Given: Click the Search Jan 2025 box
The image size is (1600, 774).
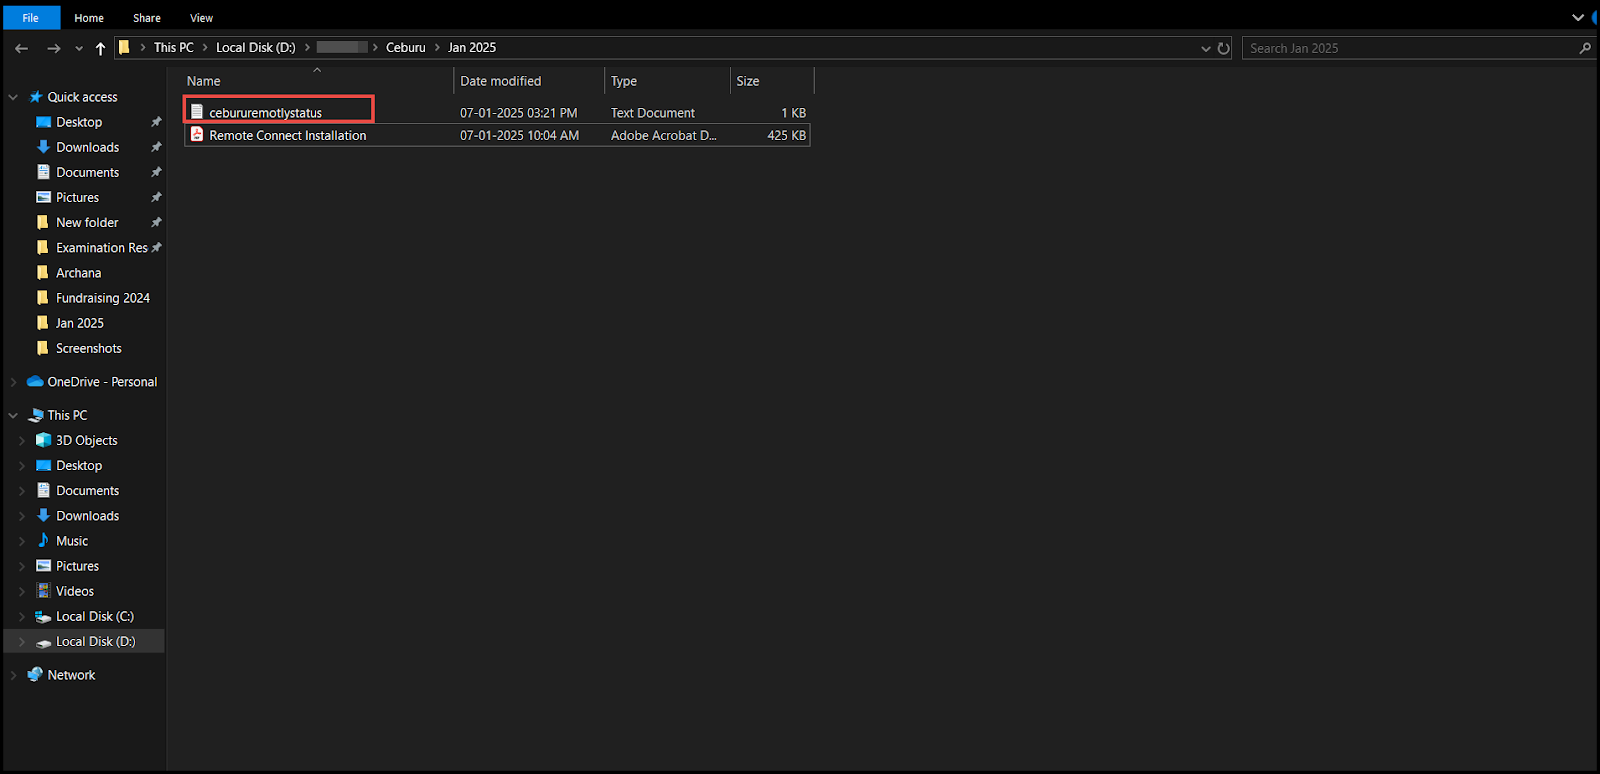Looking at the screenshot, I should coord(1409,48).
